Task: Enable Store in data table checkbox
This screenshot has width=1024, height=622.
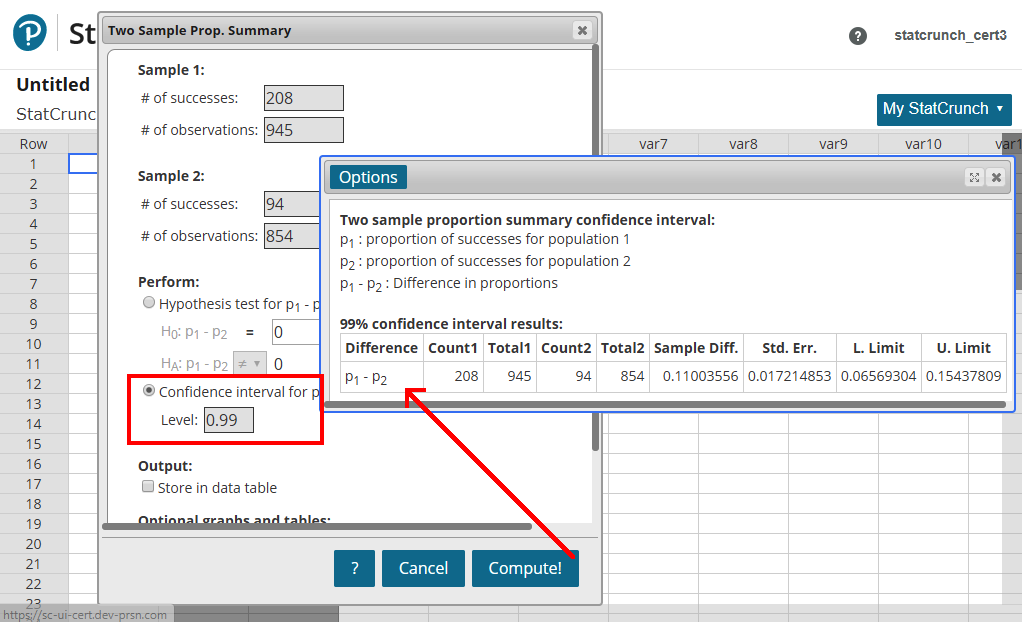Action: 148,488
